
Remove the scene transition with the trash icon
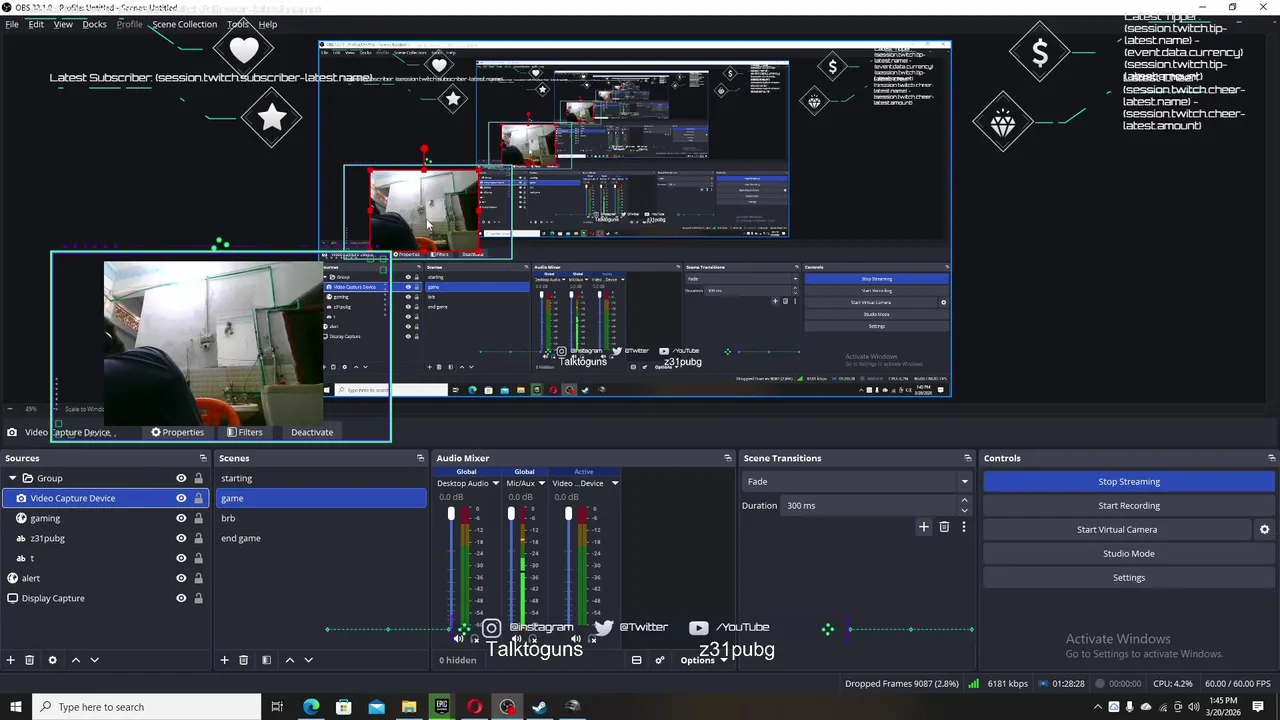[944, 527]
